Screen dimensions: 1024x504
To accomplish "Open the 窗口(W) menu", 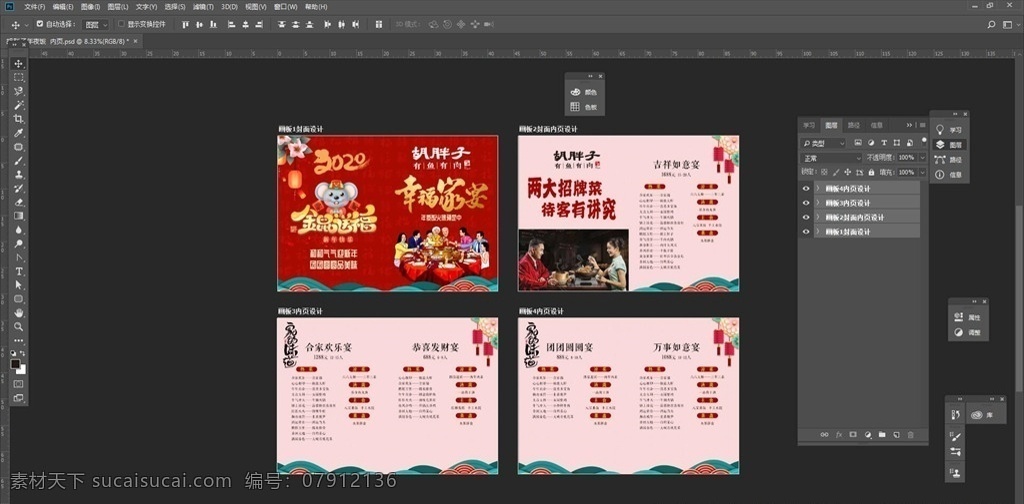I will [x=286, y=7].
